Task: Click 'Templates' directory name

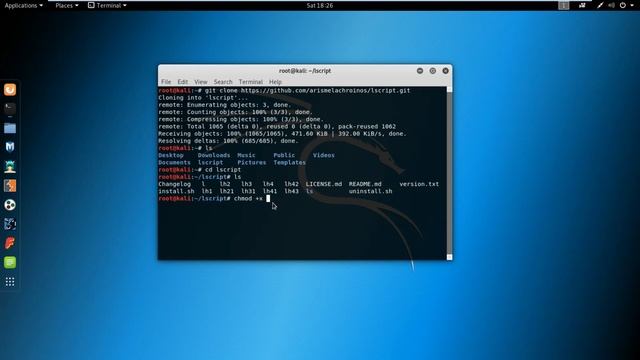Action: click(x=289, y=162)
